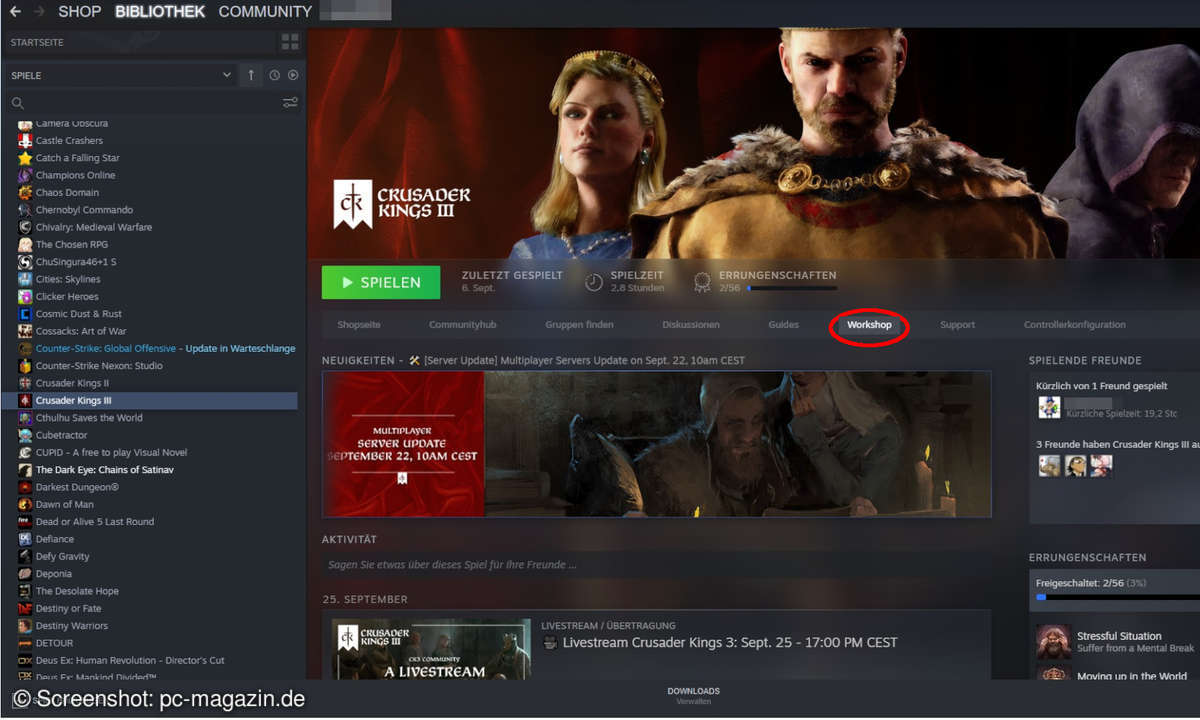
Task: Open the Server Update news headline
Action: pos(584,360)
